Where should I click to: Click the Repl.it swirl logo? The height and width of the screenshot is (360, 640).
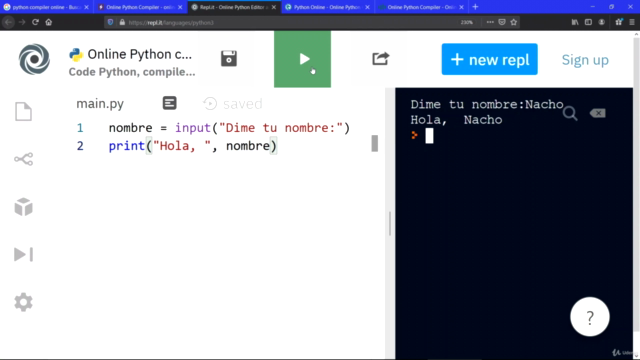coord(34,59)
